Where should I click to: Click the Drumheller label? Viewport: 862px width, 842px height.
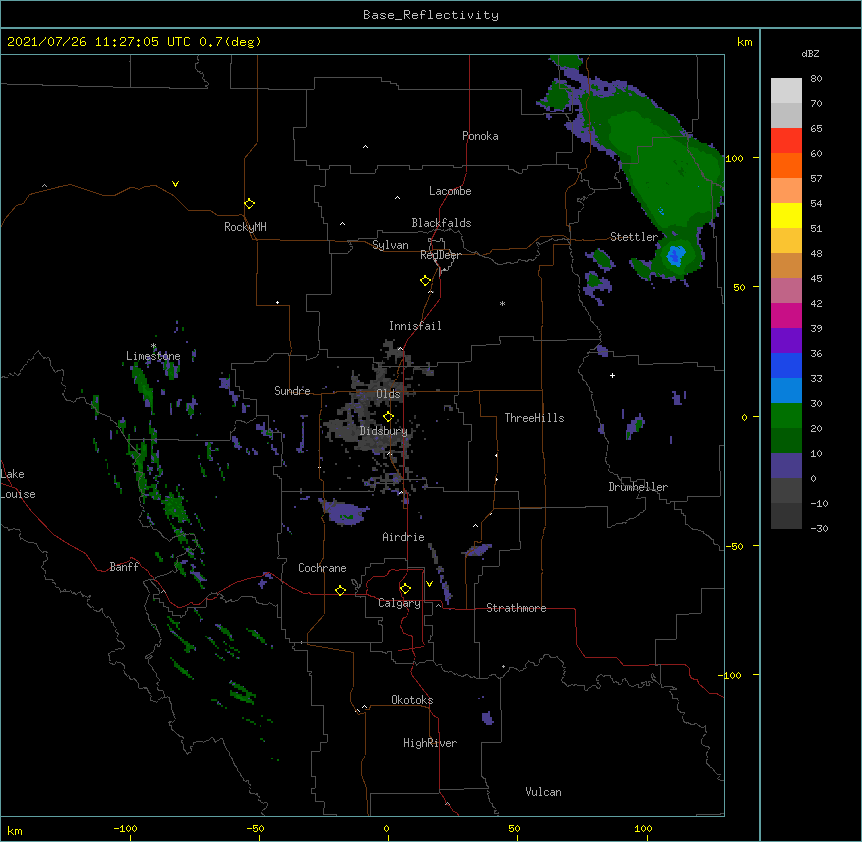tap(638, 487)
